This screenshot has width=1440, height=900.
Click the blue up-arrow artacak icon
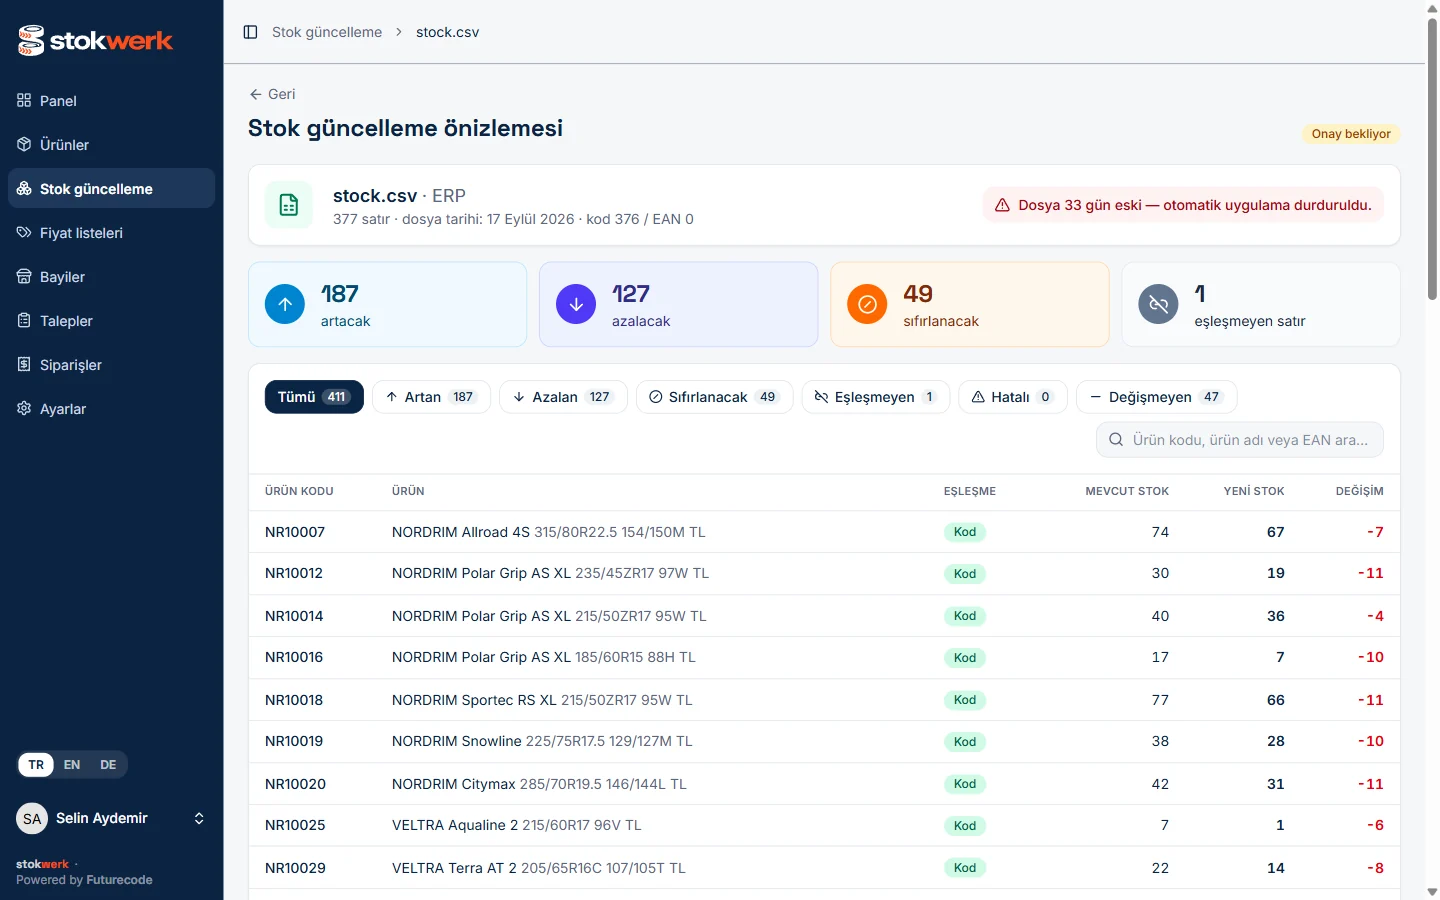point(285,304)
